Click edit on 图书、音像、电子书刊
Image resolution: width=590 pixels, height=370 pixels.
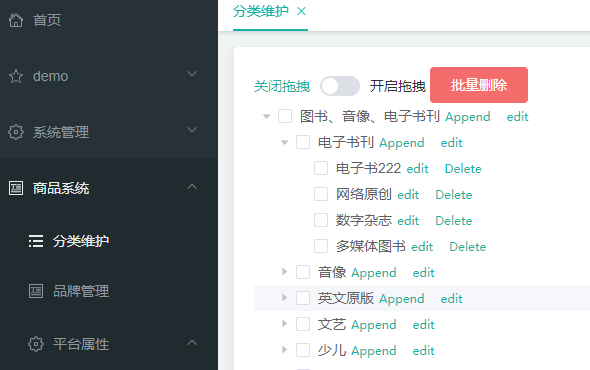coord(517,117)
